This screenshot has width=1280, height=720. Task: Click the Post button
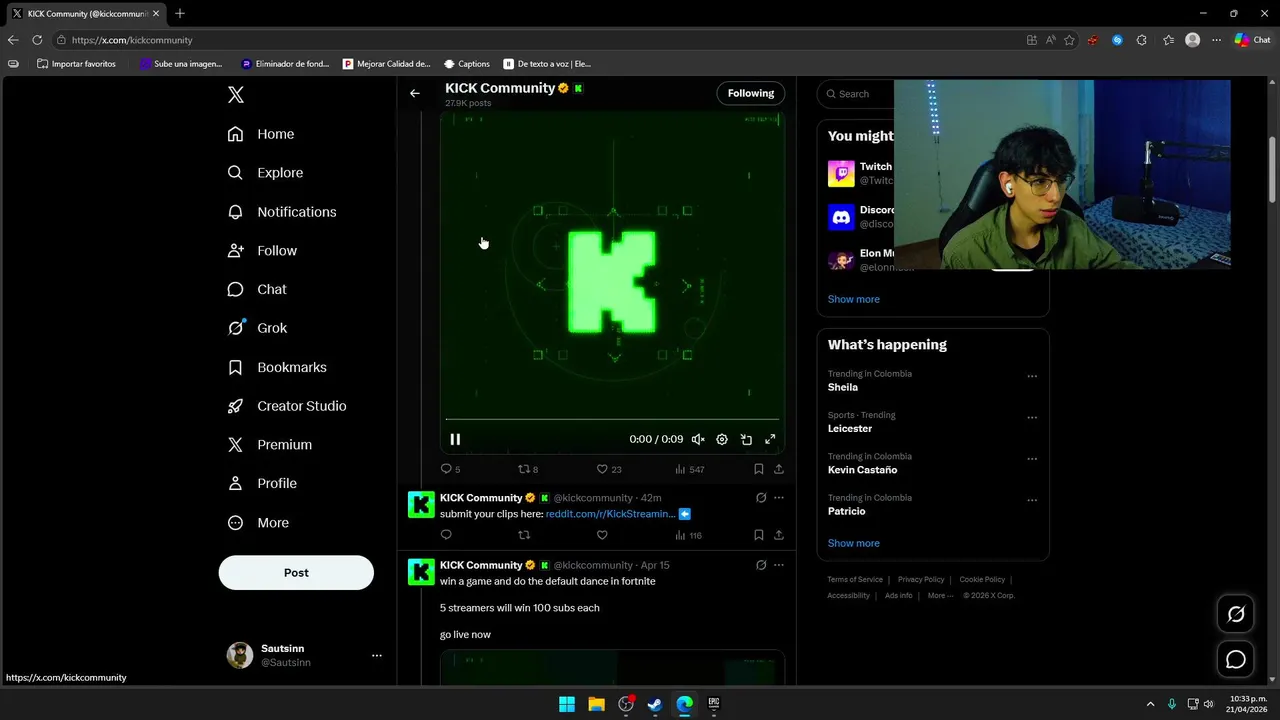(296, 573)
